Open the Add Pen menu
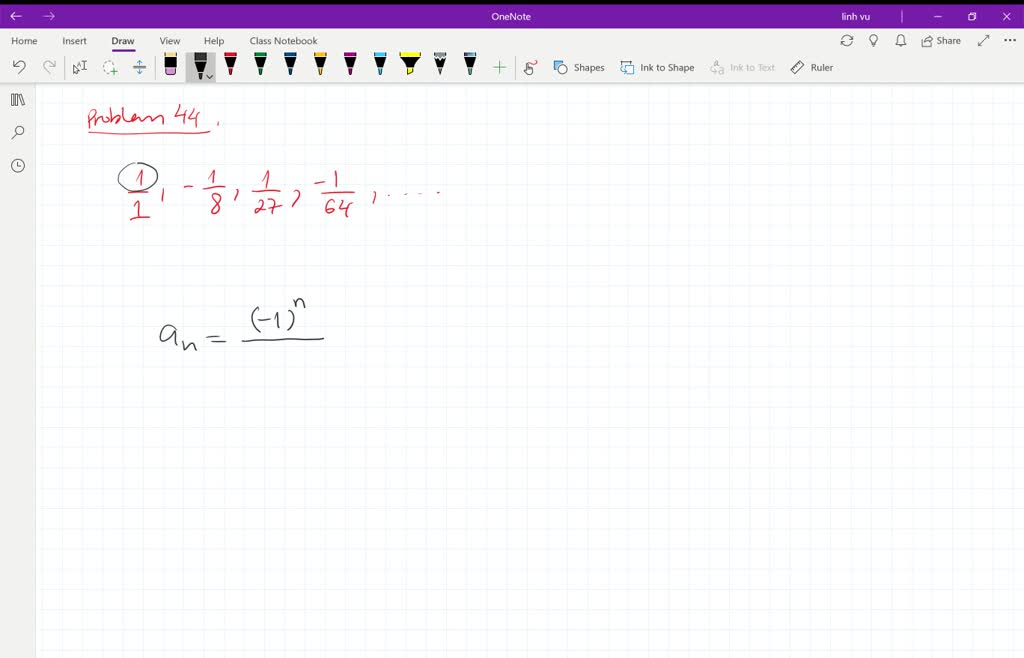 [x=499, y=67]
